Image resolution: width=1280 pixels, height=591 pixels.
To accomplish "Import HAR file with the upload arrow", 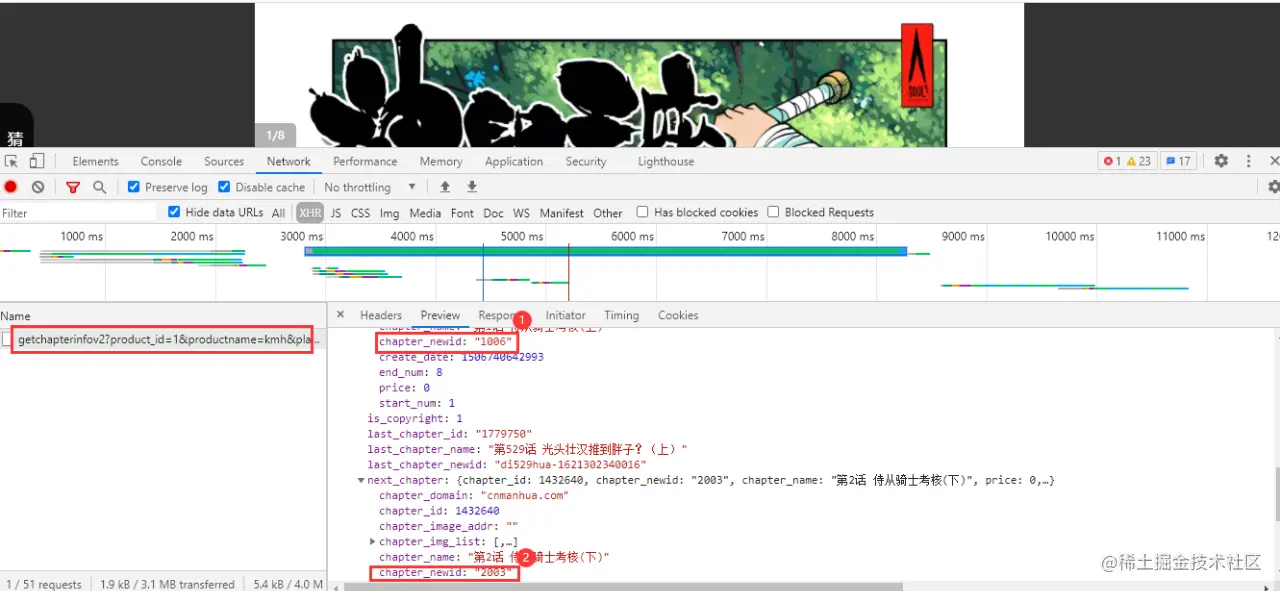I will pyautogui.click(x=445, y=187).
